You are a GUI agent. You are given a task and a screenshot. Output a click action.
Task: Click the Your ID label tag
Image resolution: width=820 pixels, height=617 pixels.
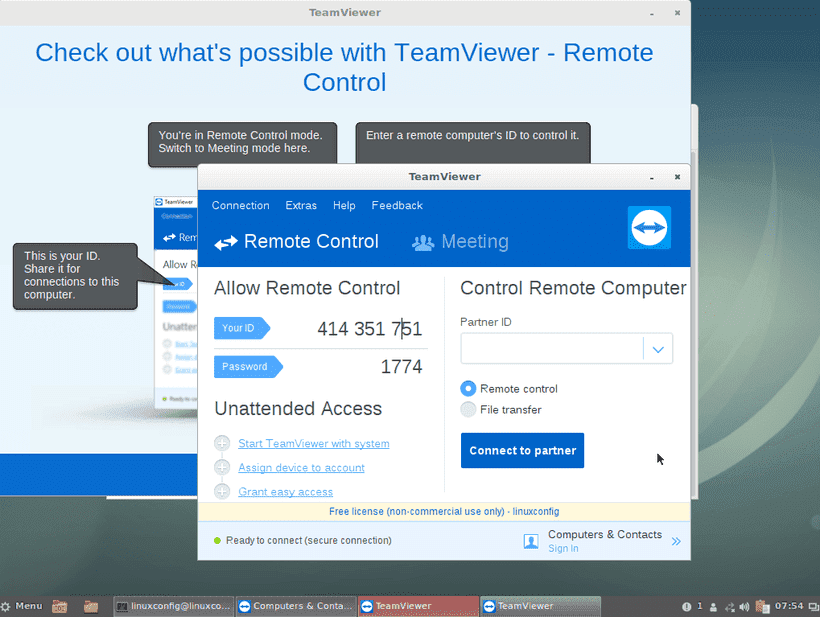tap(242, 328)
